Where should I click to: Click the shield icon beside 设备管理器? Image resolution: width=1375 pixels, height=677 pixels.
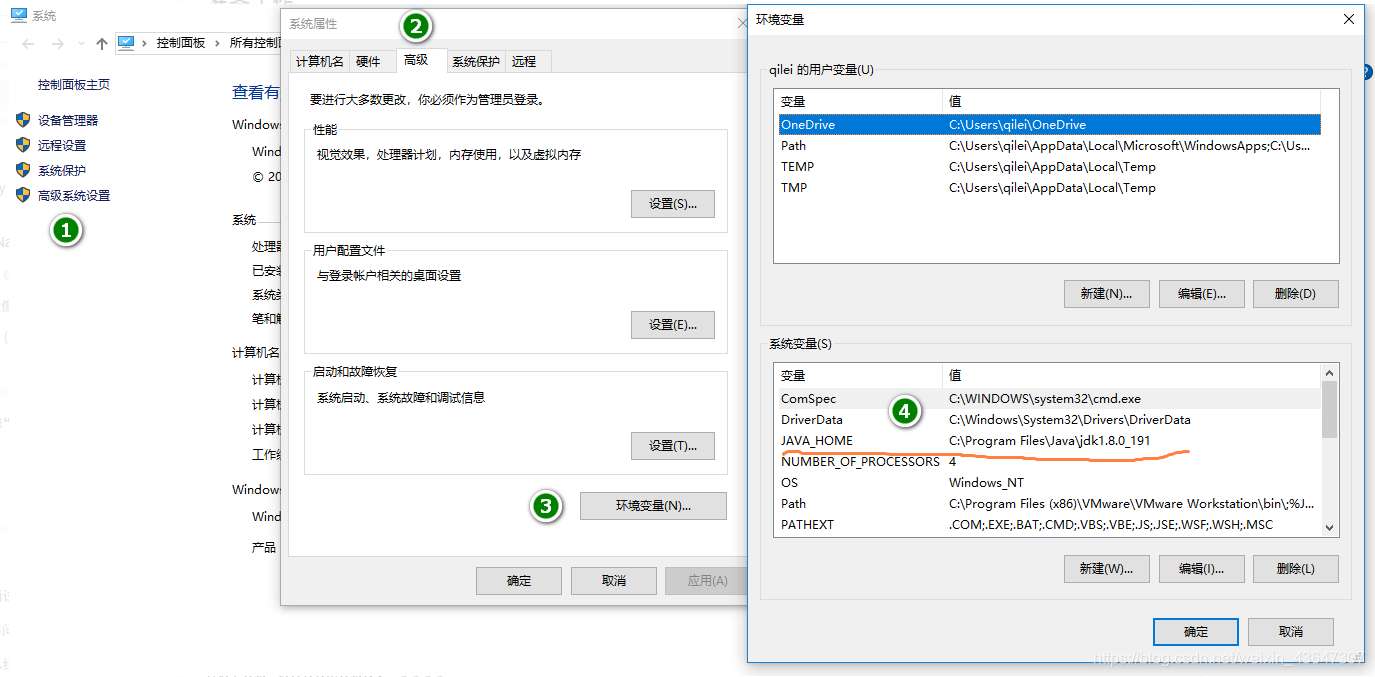tap(23, 120)
